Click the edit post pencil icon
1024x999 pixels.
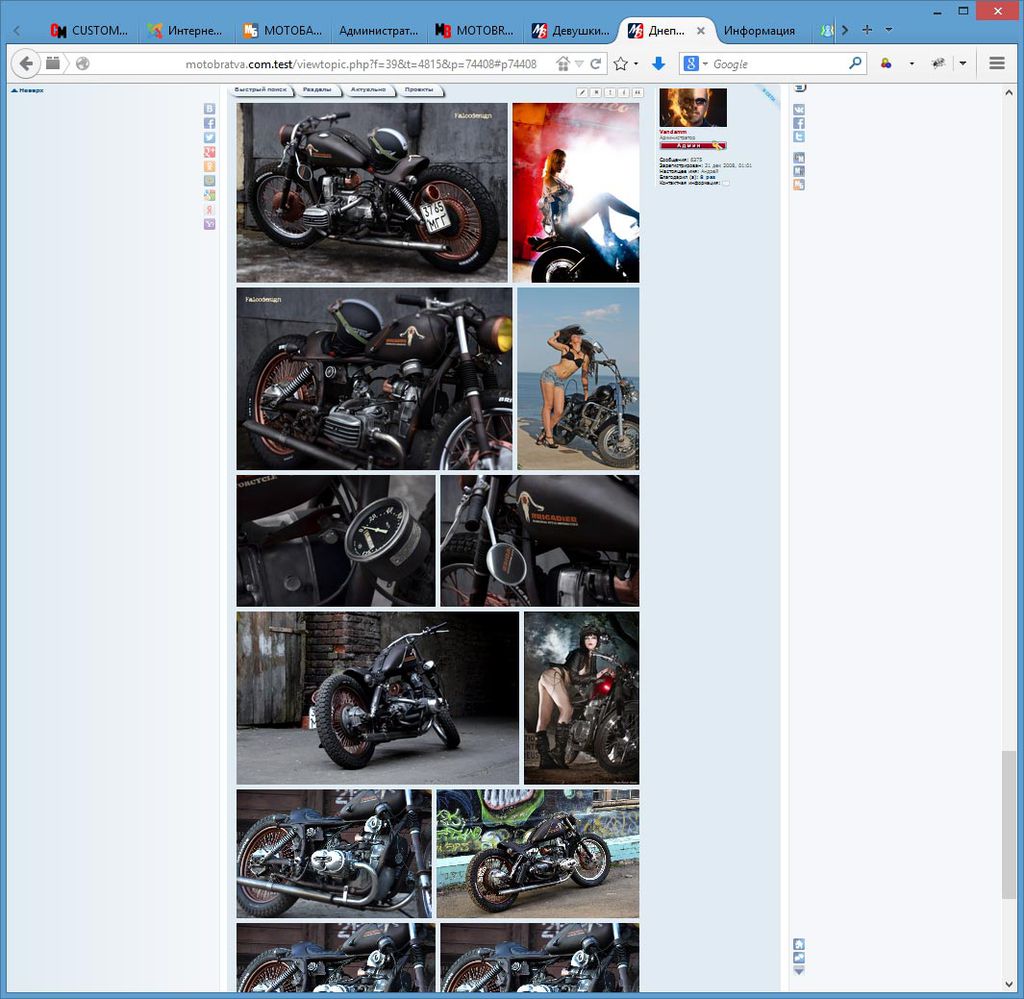click(582, 92)
